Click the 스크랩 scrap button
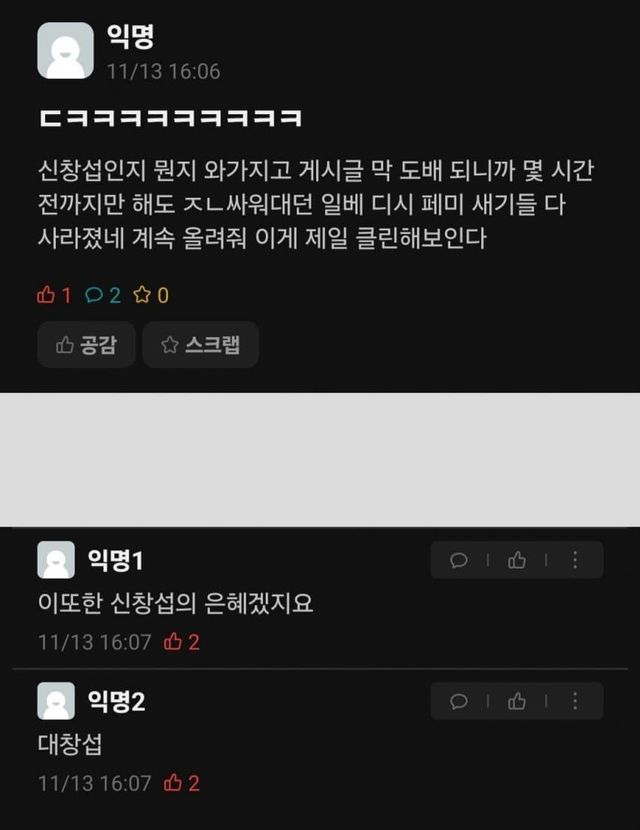The height and width of the screenshot is (830, 640). tap(201, 345)
